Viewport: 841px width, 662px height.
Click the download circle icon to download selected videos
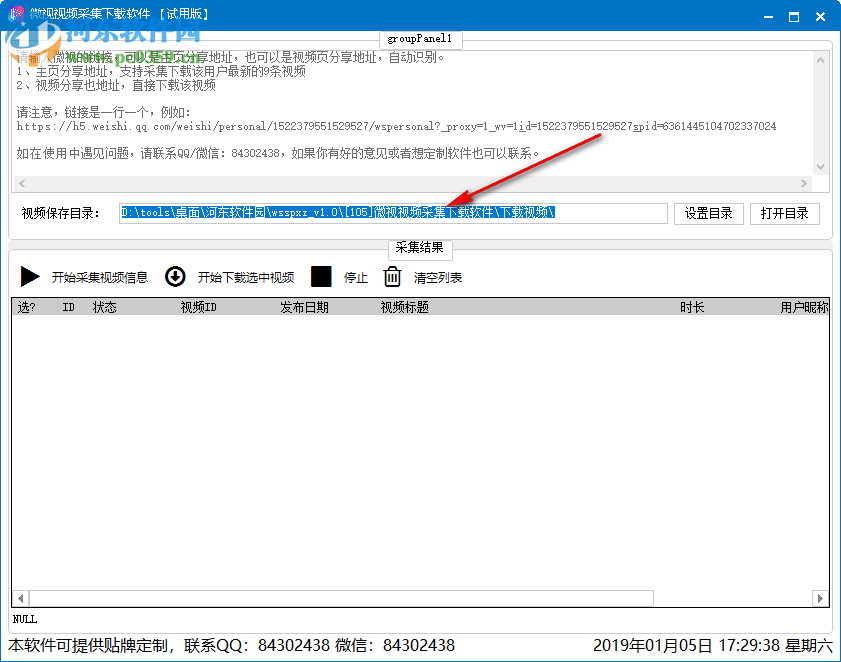coord(173,277)
